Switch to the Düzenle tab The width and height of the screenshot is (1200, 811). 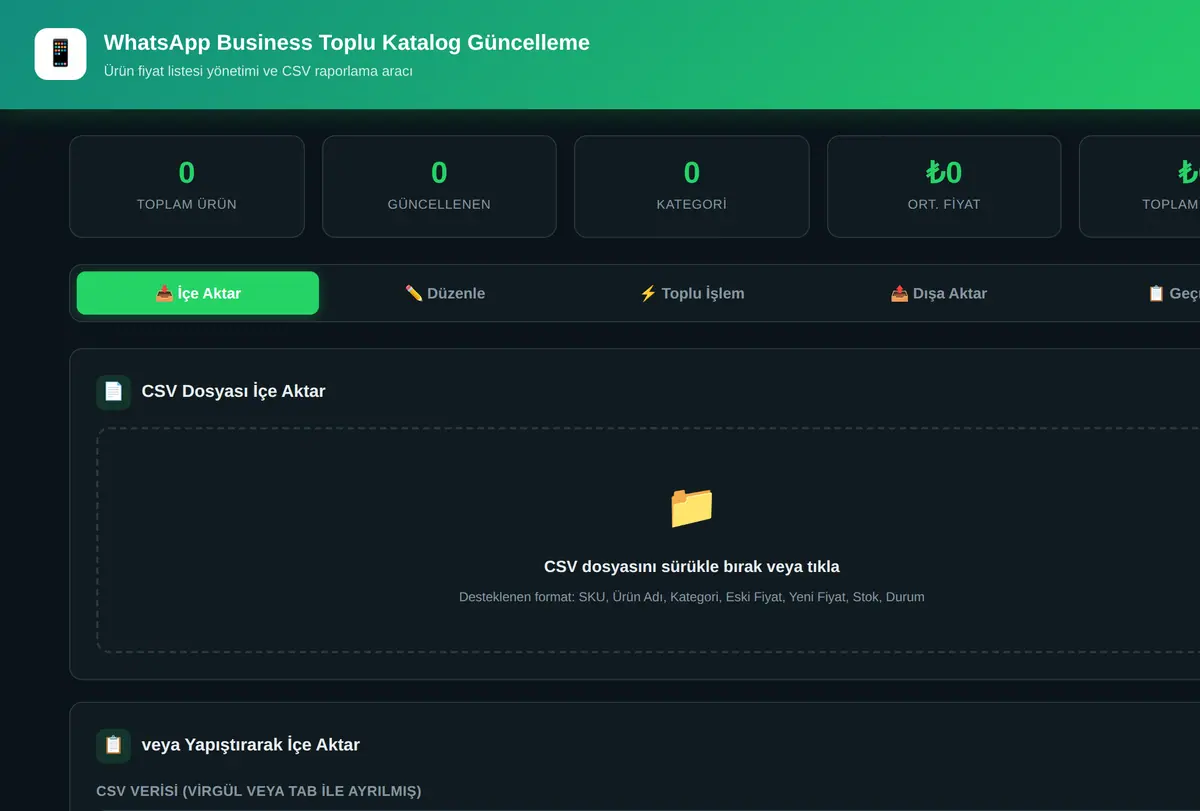coord(445,293)
